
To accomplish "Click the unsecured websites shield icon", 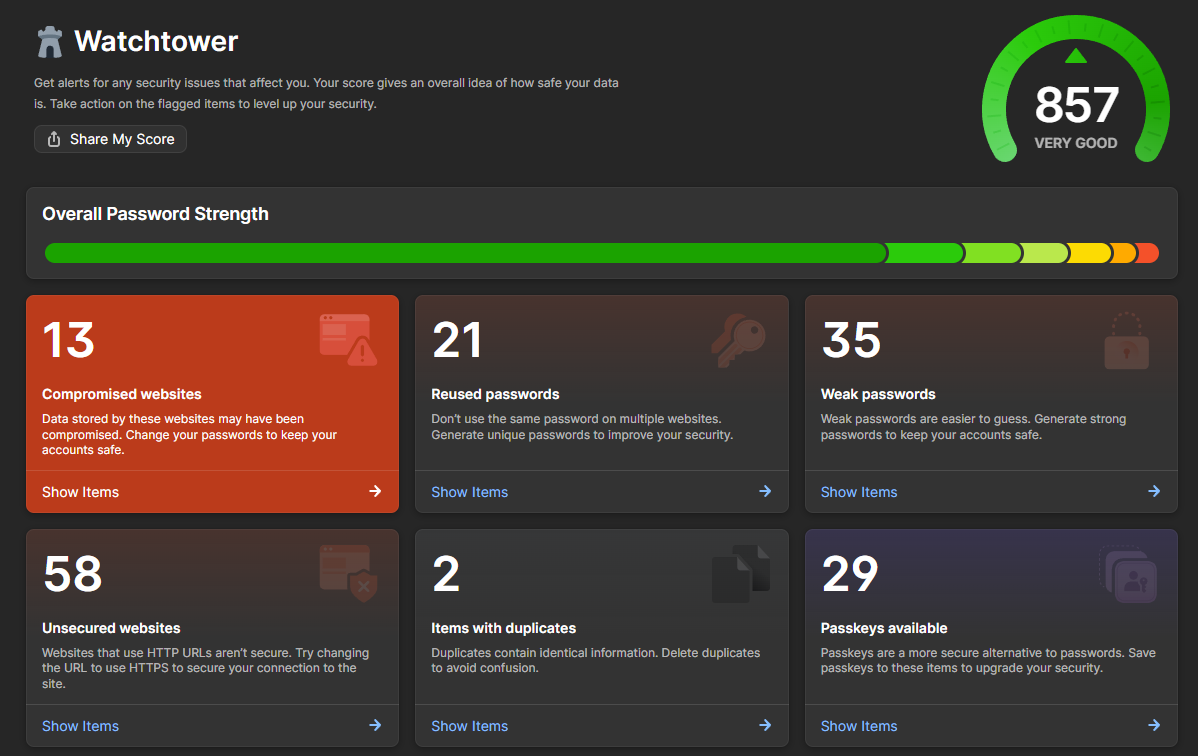I will (348, 573).
